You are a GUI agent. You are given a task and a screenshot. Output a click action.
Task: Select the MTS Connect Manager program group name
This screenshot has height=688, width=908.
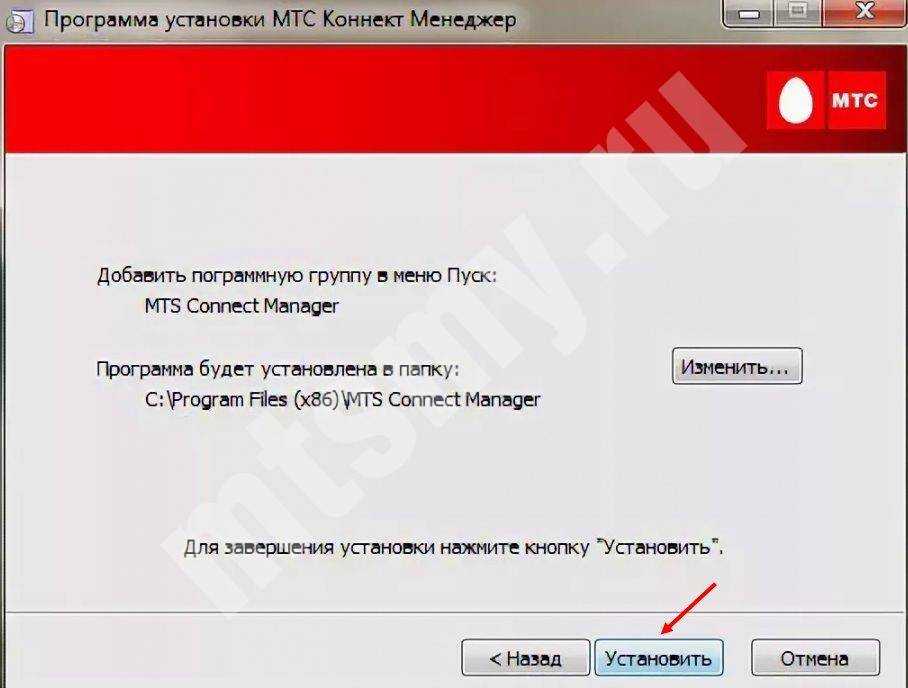point(241,306)
